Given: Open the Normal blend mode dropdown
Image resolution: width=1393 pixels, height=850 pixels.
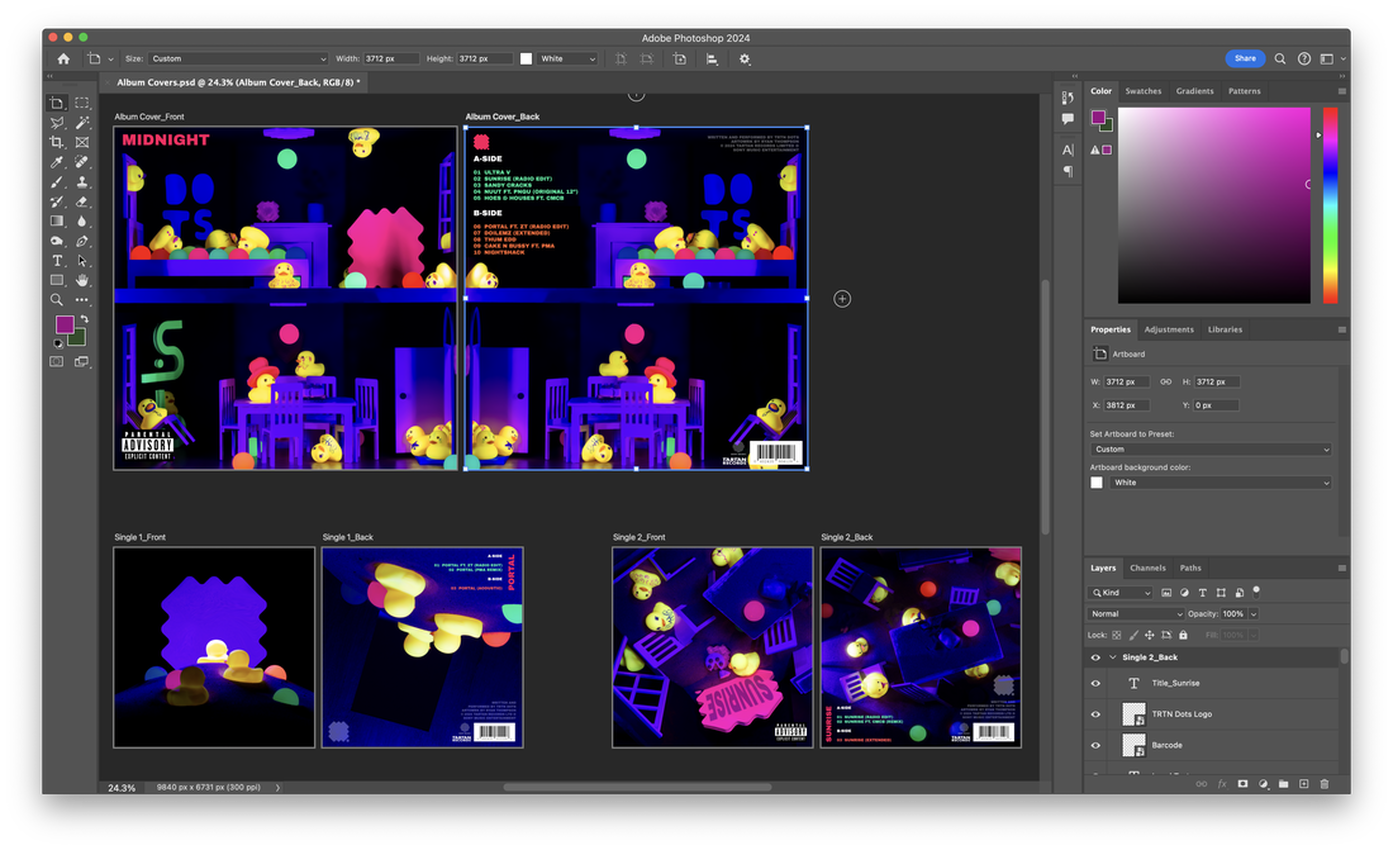Looking at the screenshot, I should [x=1136, y=614].
